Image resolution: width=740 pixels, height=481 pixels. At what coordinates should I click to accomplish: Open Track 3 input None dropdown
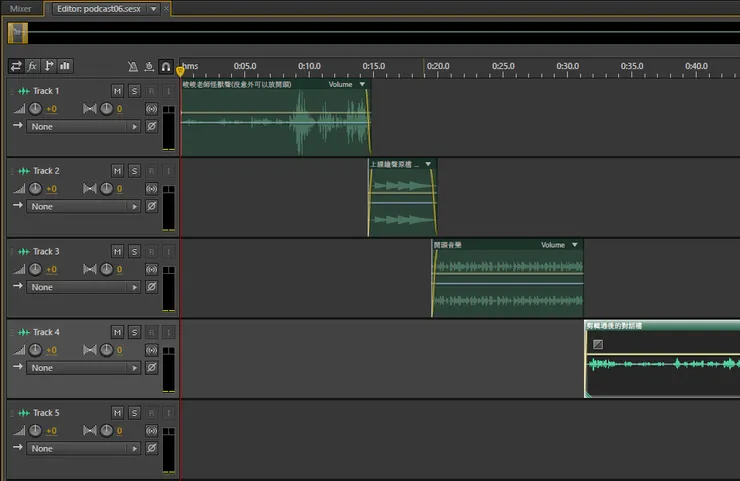pos(84,287)
